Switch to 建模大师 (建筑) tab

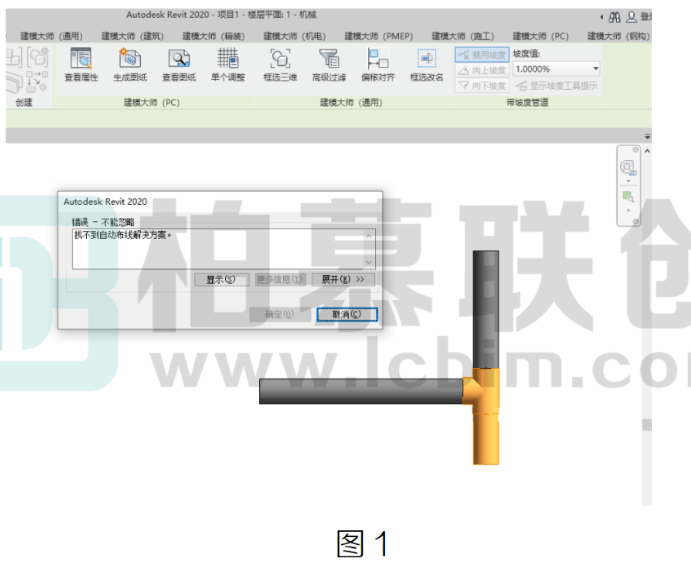(133, 36)
